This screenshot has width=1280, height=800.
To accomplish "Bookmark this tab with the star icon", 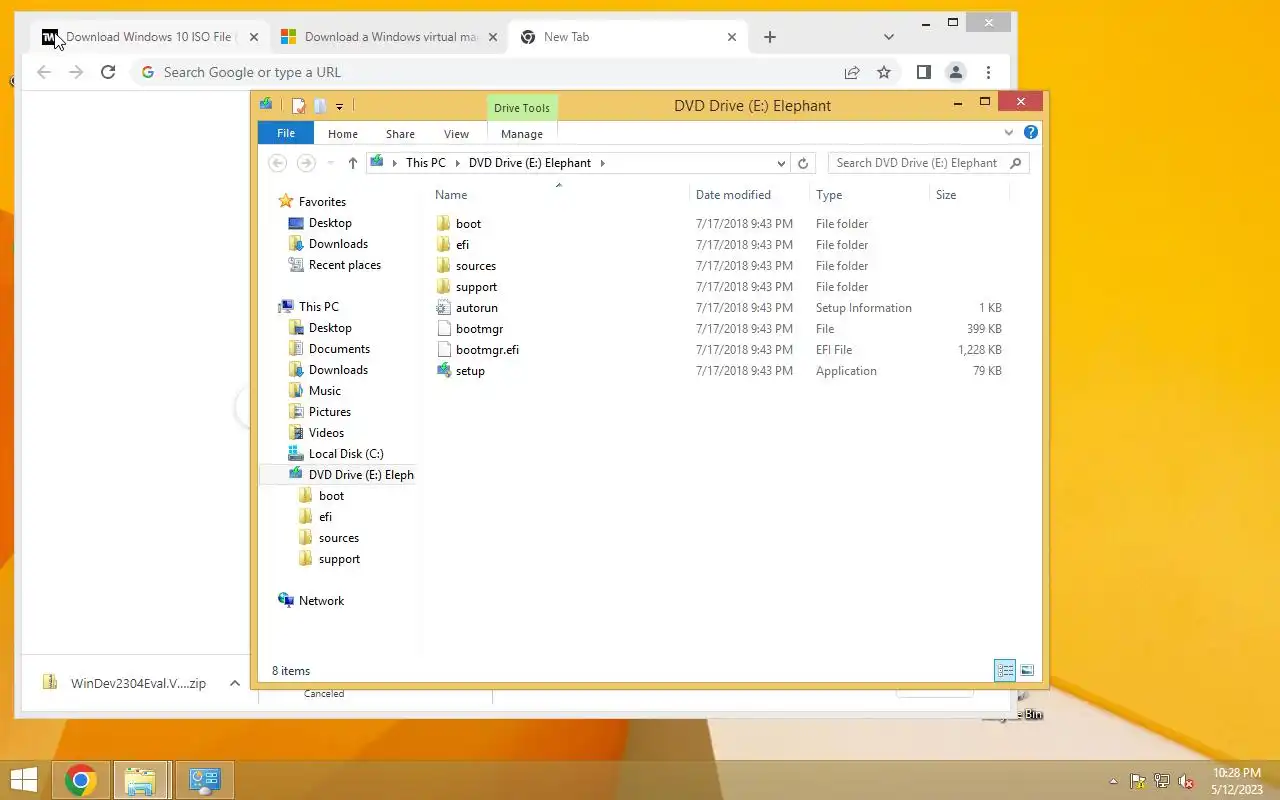I will pos(884,72).
